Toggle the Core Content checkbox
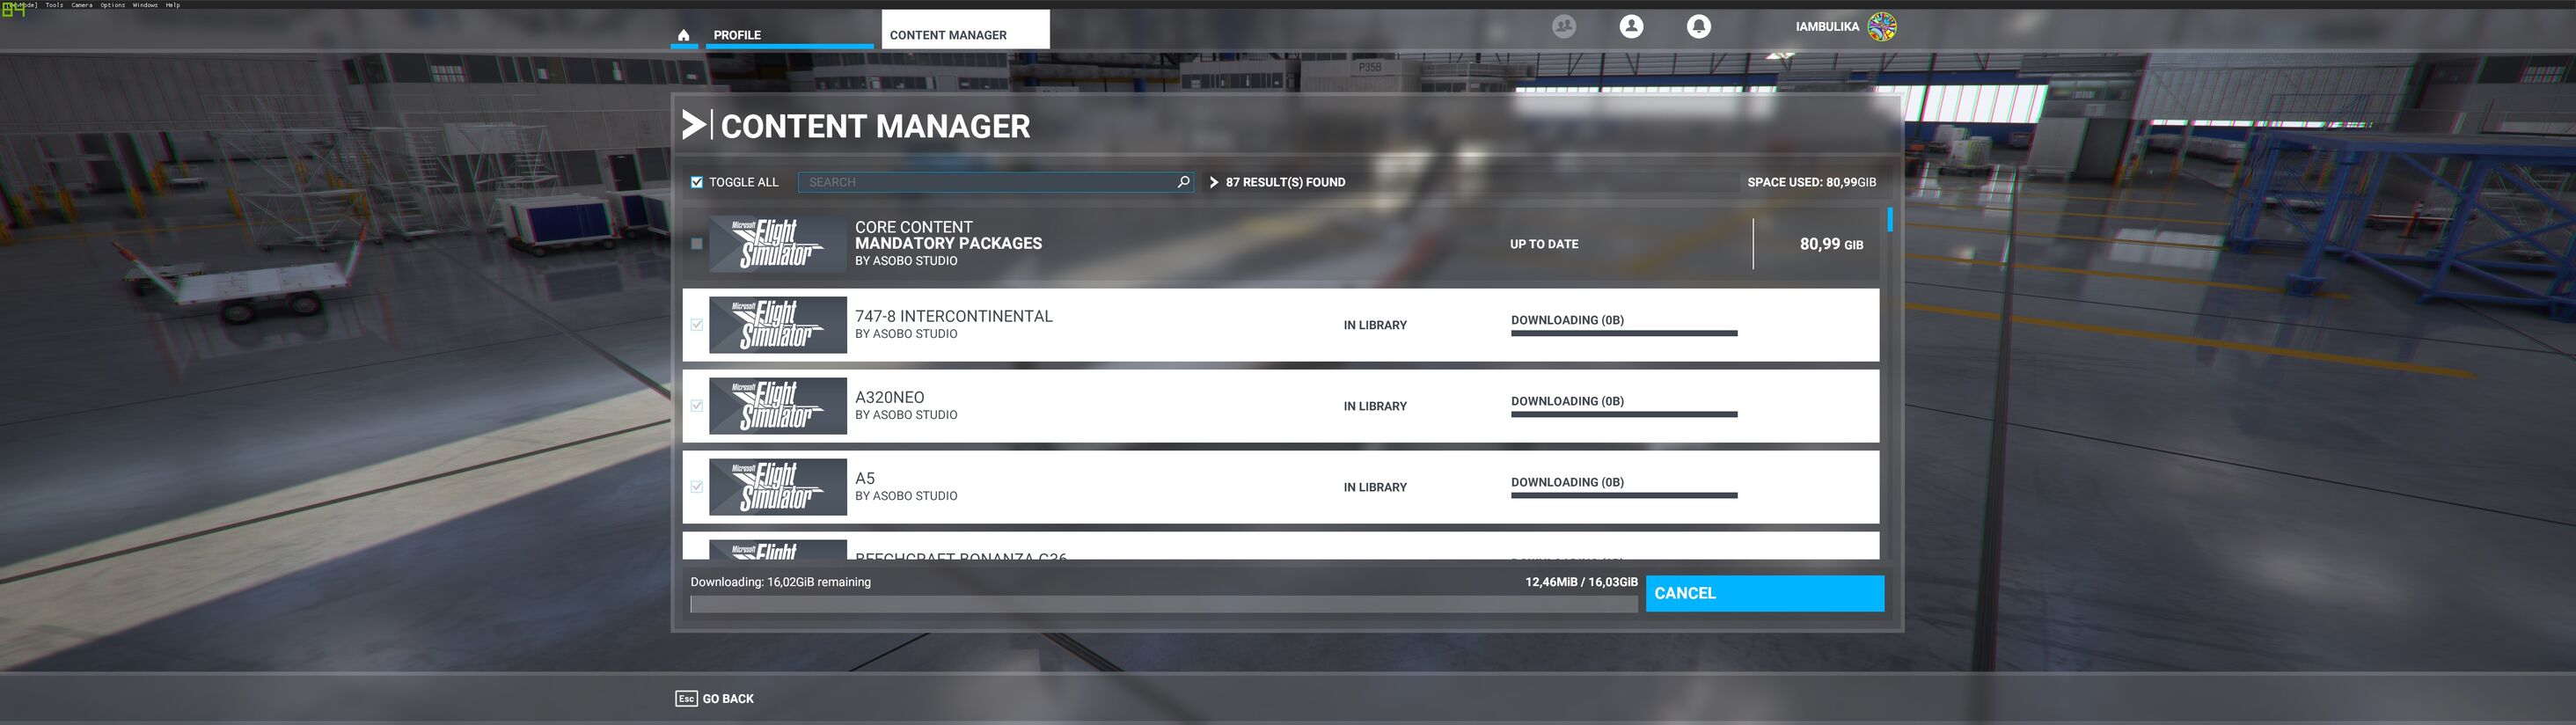 (x=697, y=244)
